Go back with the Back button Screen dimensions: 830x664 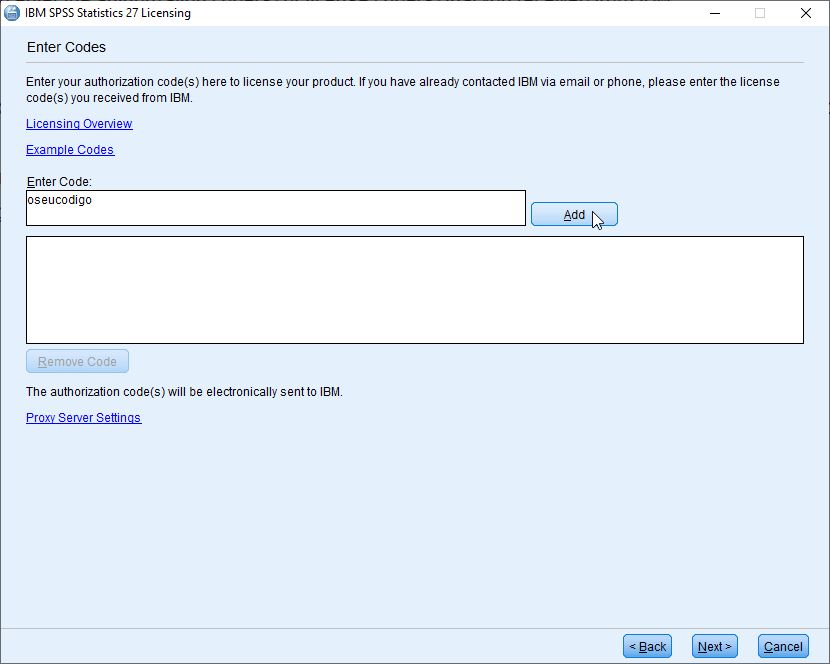[x=647, y=647]
